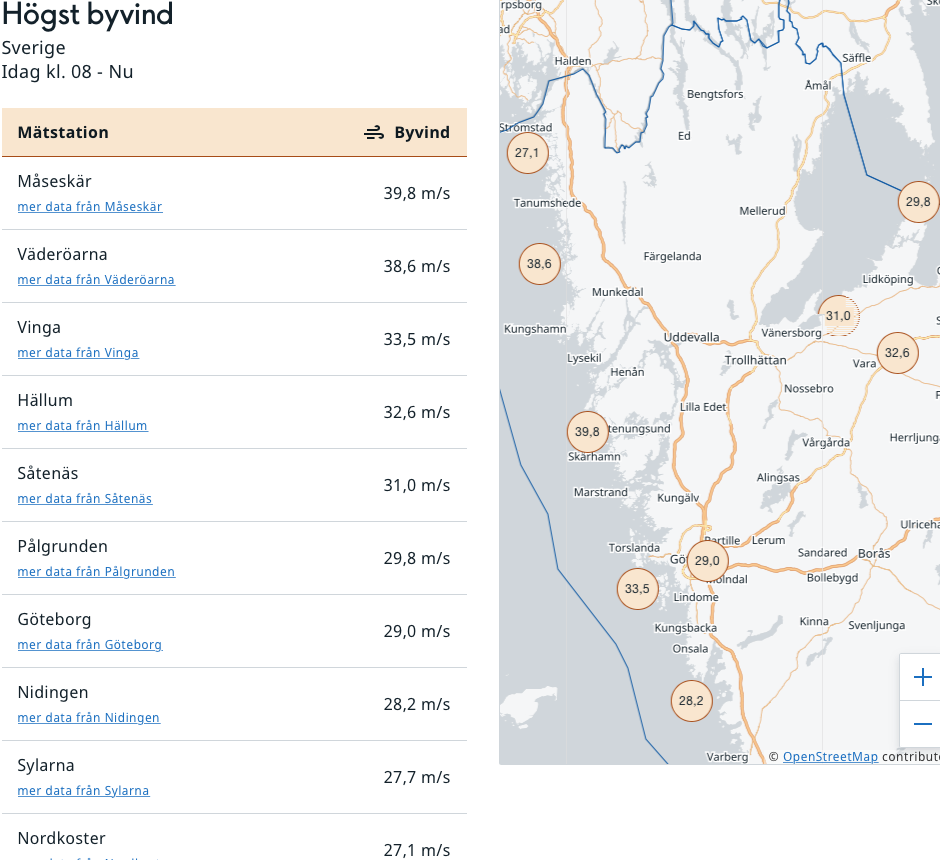The width and height of the screenshot is (940, 860).
Task: Click the Mätstation column header
Action: 63,133
